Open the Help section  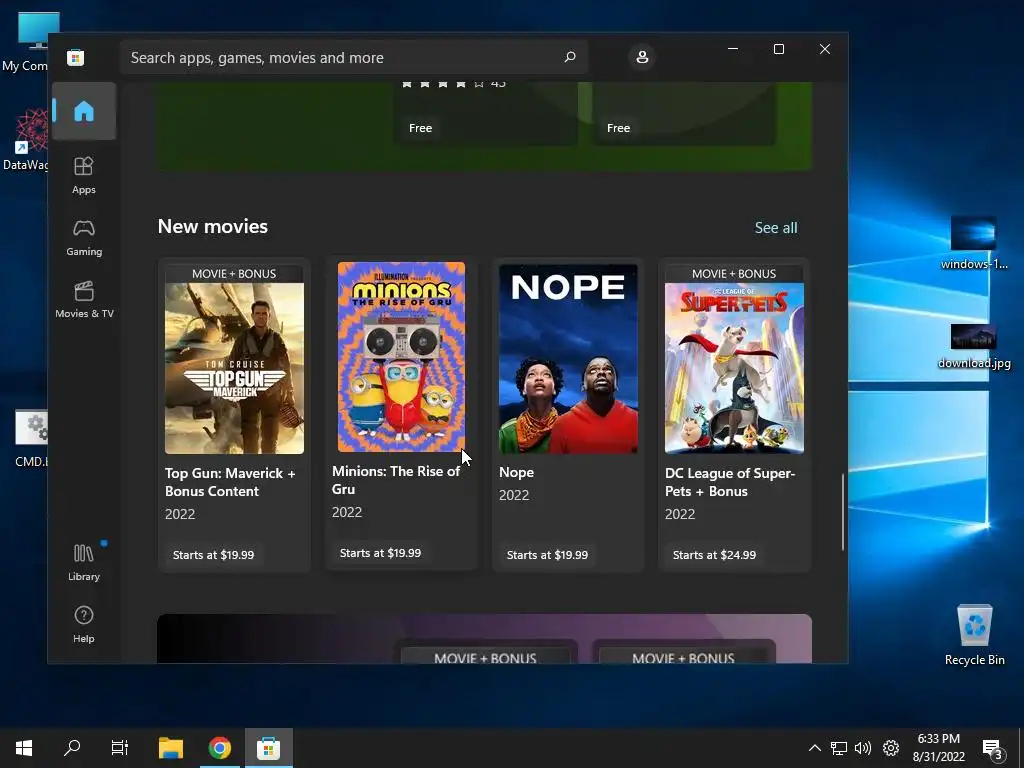pyautogui.click(x=84, y=624)
